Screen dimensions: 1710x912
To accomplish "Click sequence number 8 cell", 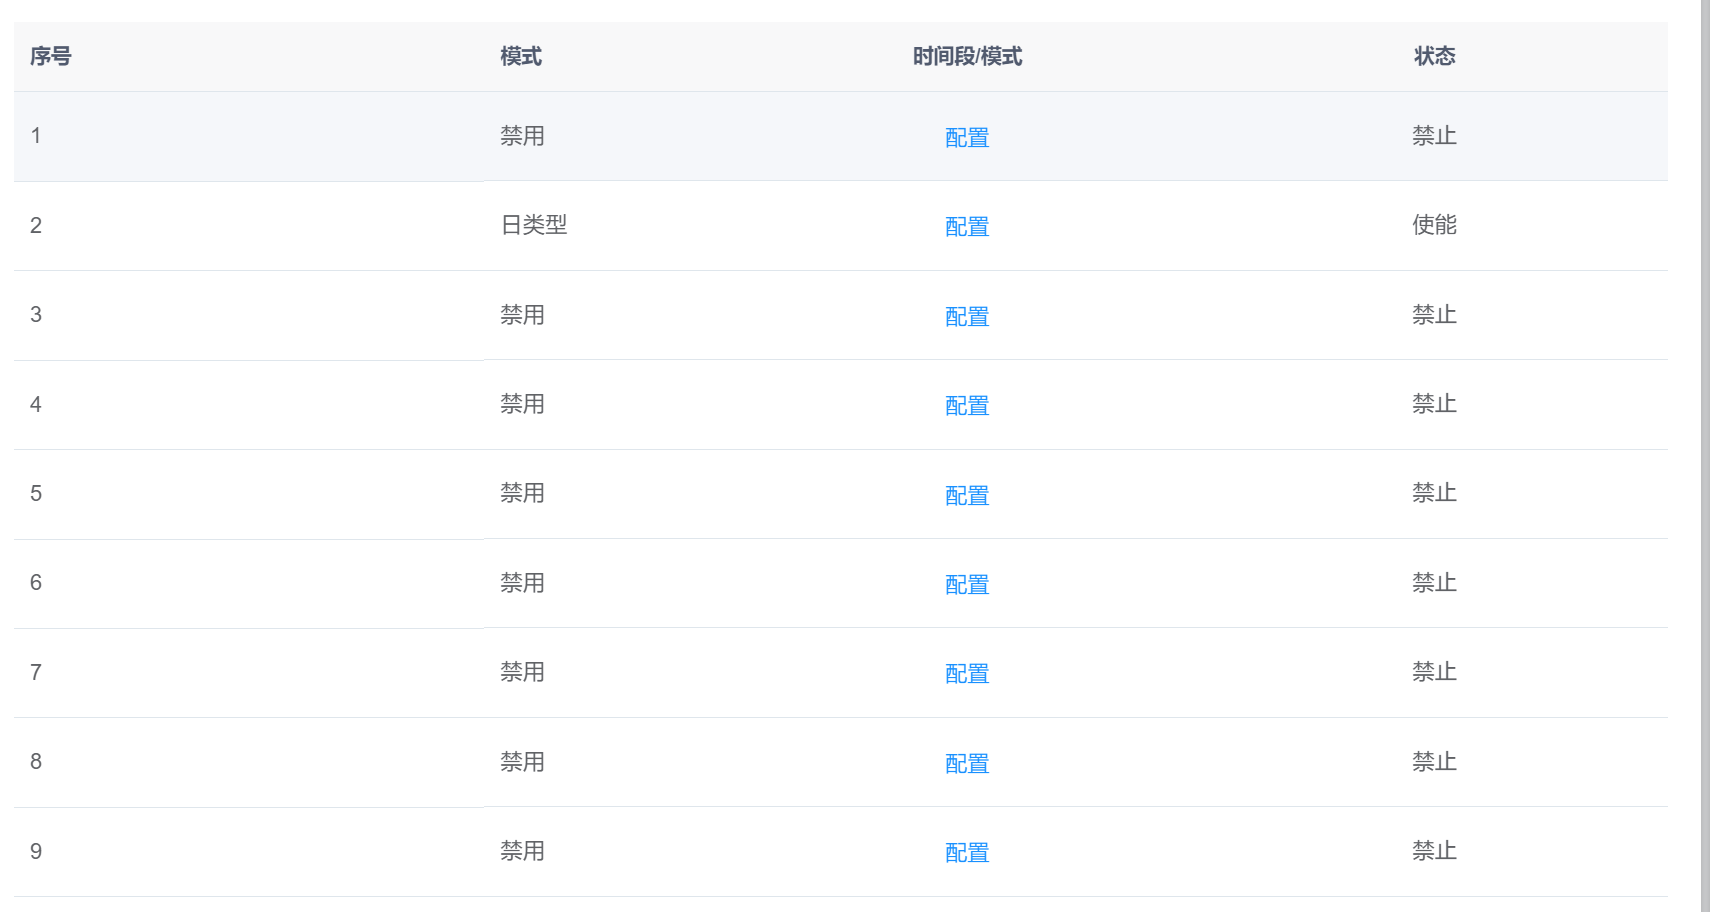I will 36,762.
